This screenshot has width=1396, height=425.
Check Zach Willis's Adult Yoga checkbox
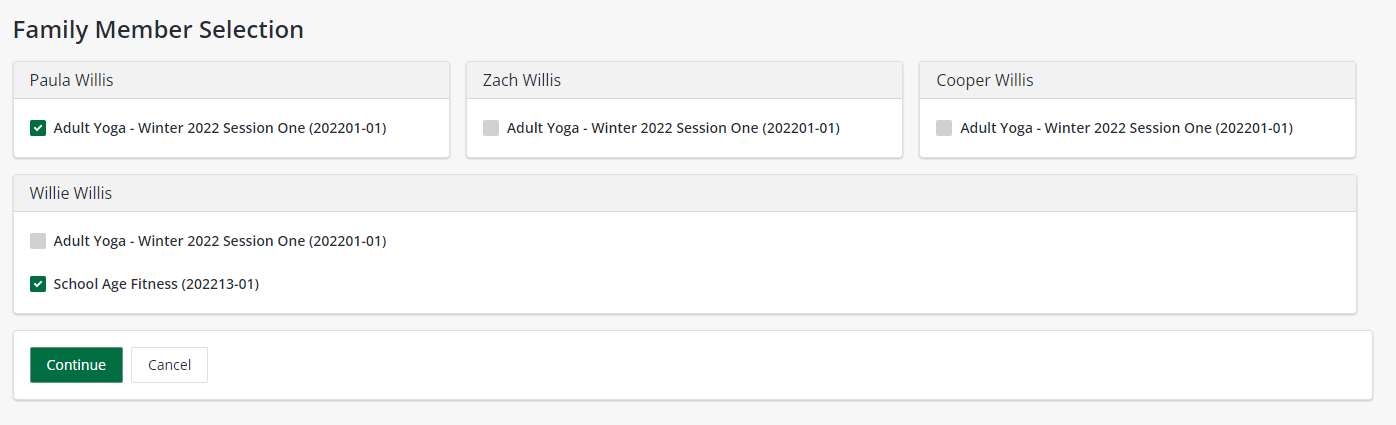pyautogui.click(x=491, y=128)
